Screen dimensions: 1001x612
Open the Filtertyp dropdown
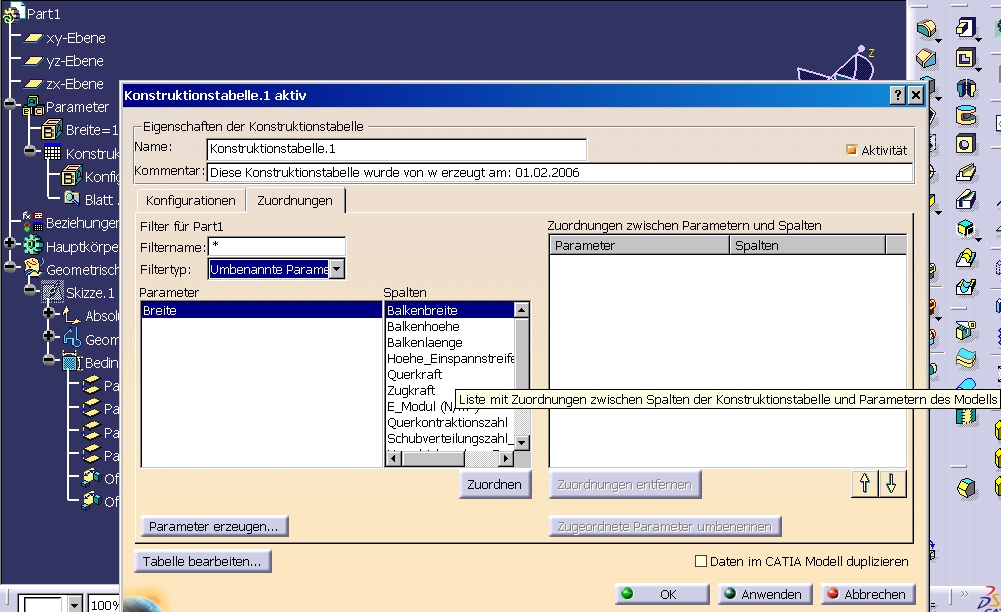[x=337, y=269]
